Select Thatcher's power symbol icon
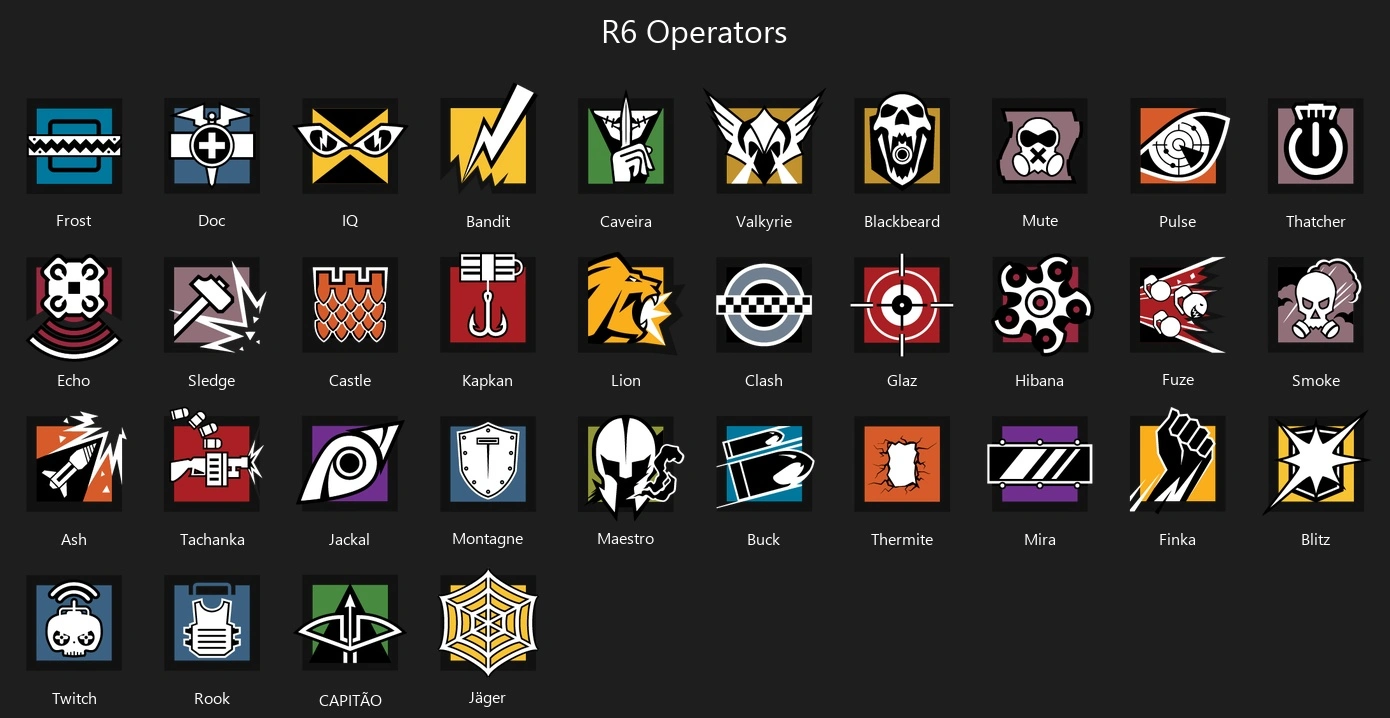This screenshot has width=1390, height=718. 1316,146
